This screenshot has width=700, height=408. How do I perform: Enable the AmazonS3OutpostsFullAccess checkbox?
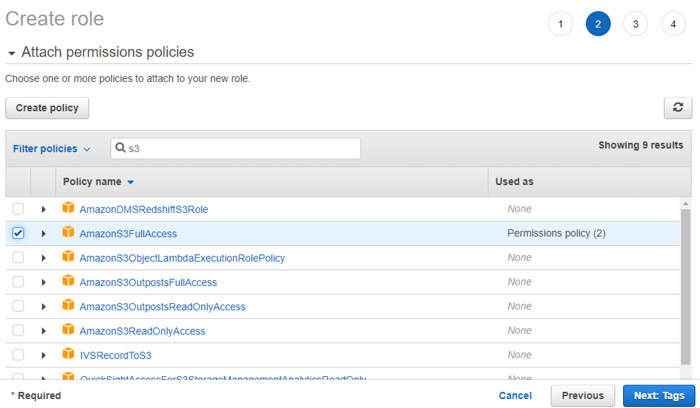tap(18, 282)
